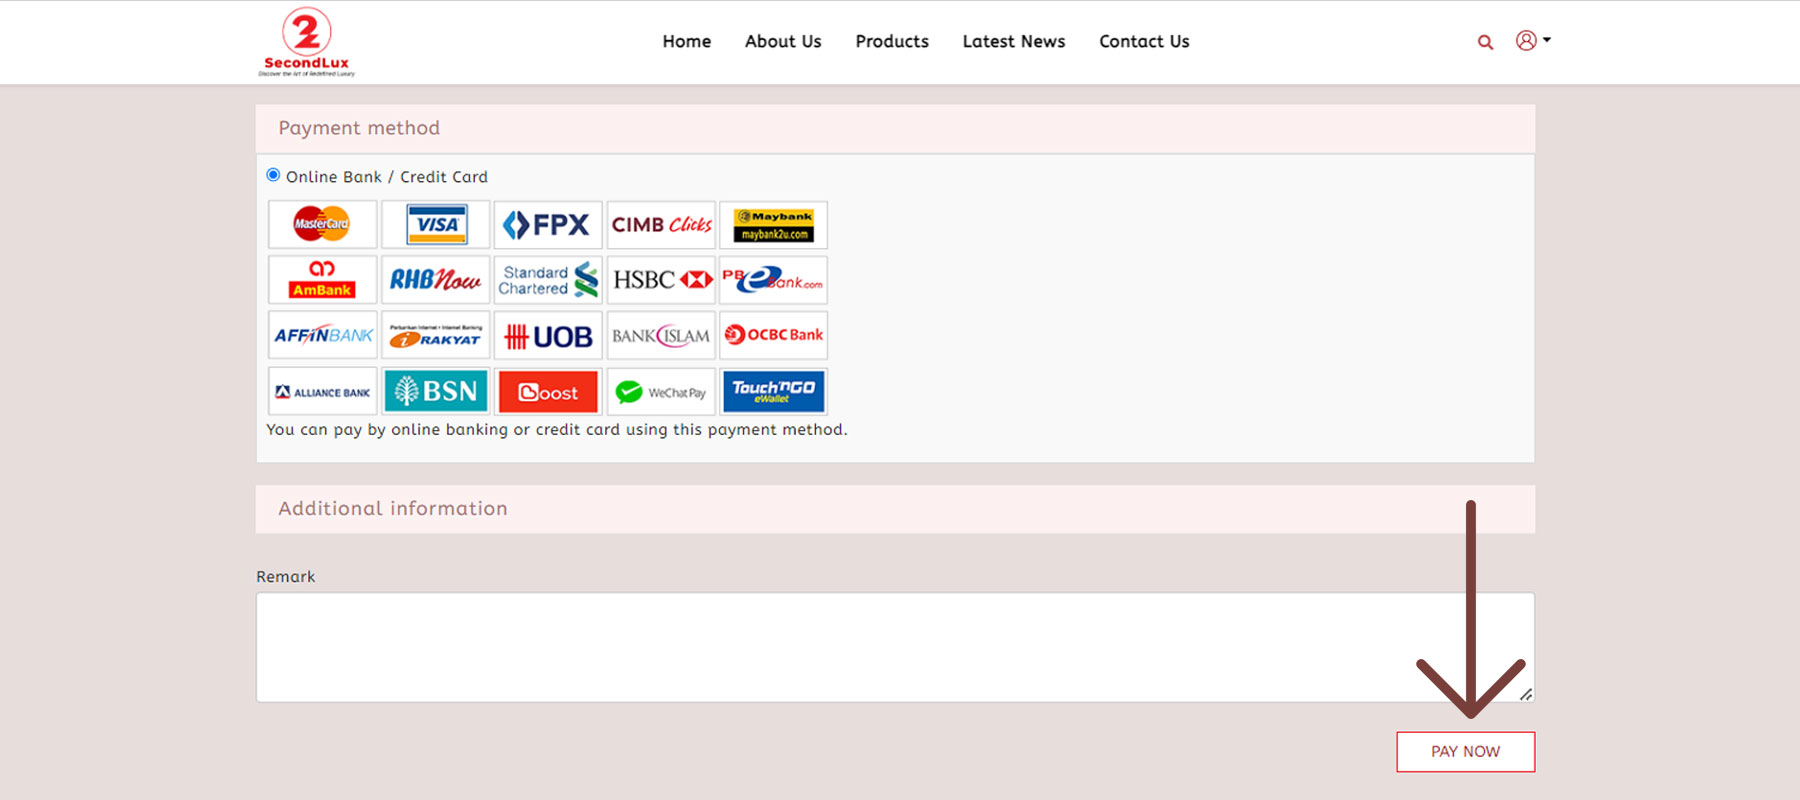Click the Standard Chartered logo

coord(548,280)
